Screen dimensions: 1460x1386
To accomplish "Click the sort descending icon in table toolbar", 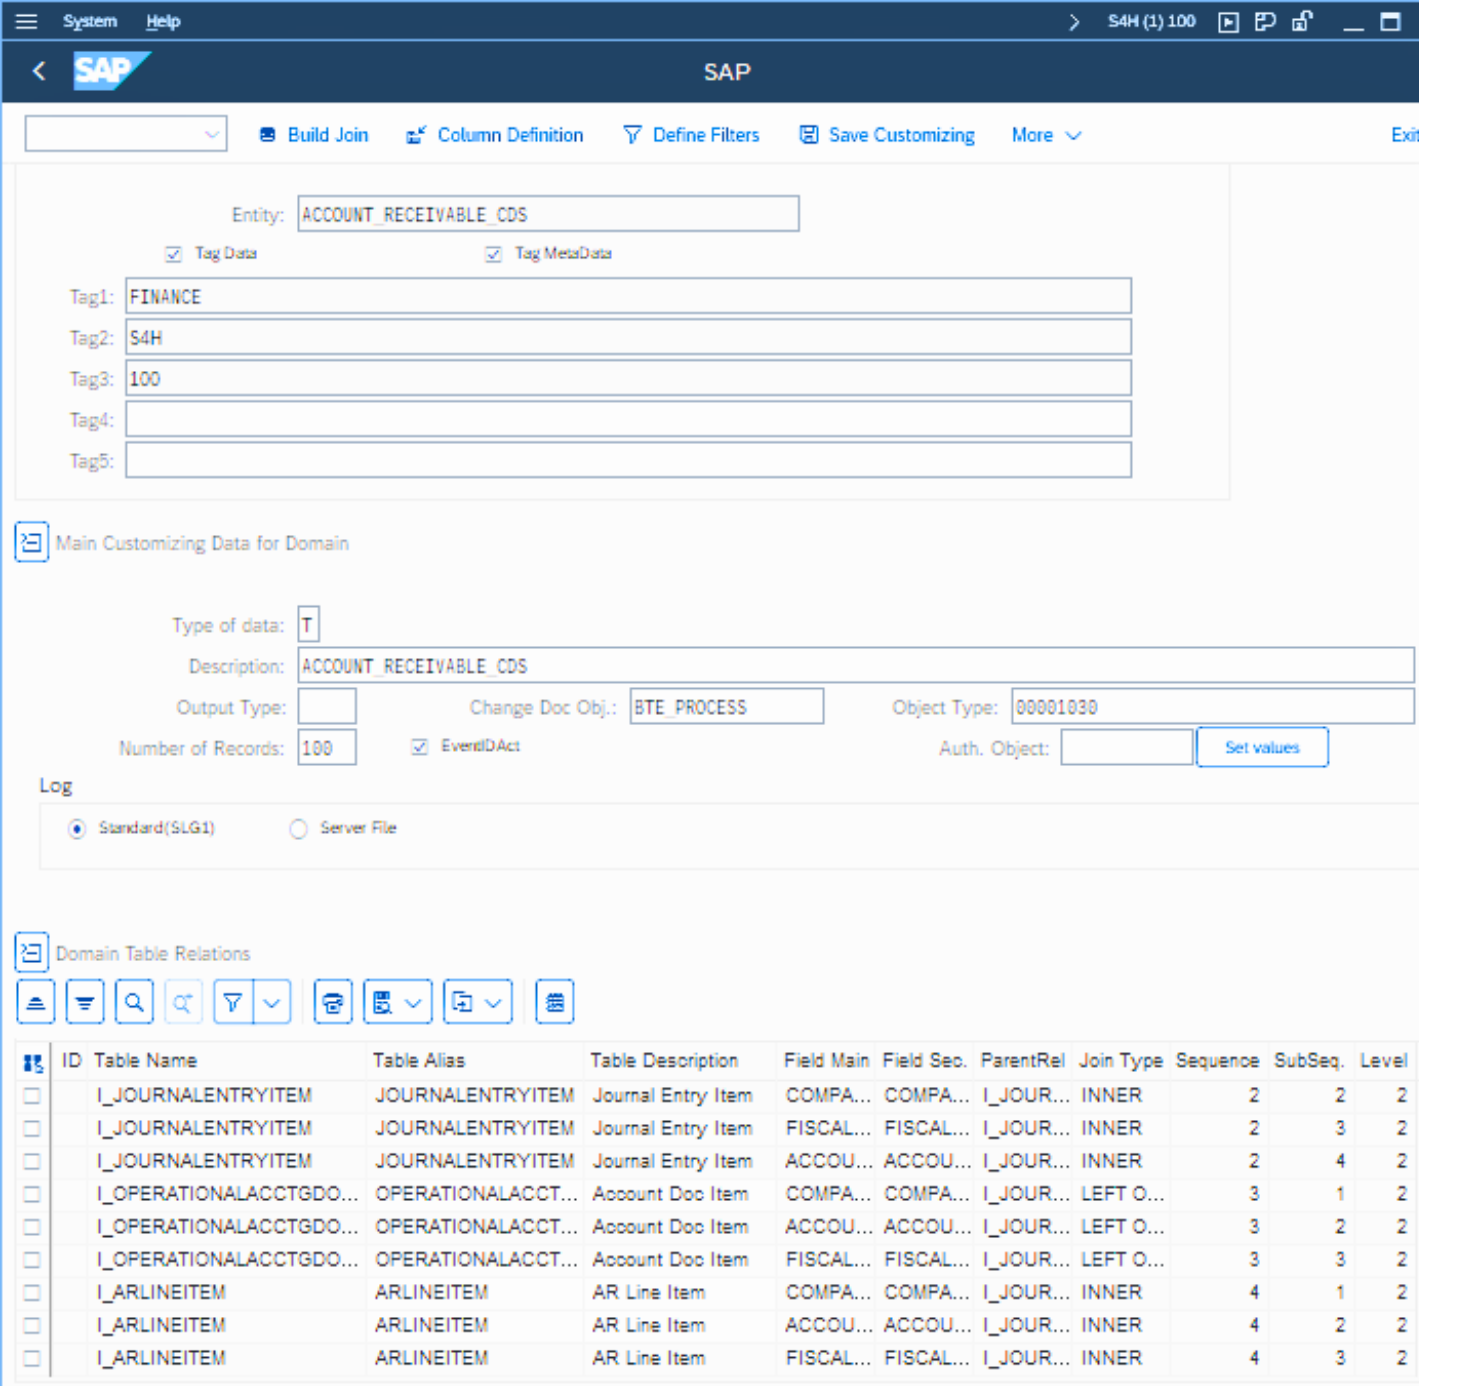I will tap(85, 1002).
